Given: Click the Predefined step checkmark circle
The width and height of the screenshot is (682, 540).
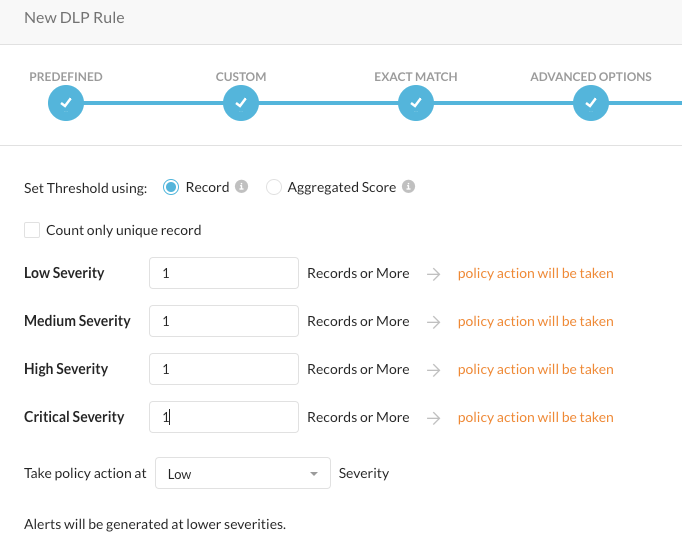Looking at the screenshot, I should (66, 103).
